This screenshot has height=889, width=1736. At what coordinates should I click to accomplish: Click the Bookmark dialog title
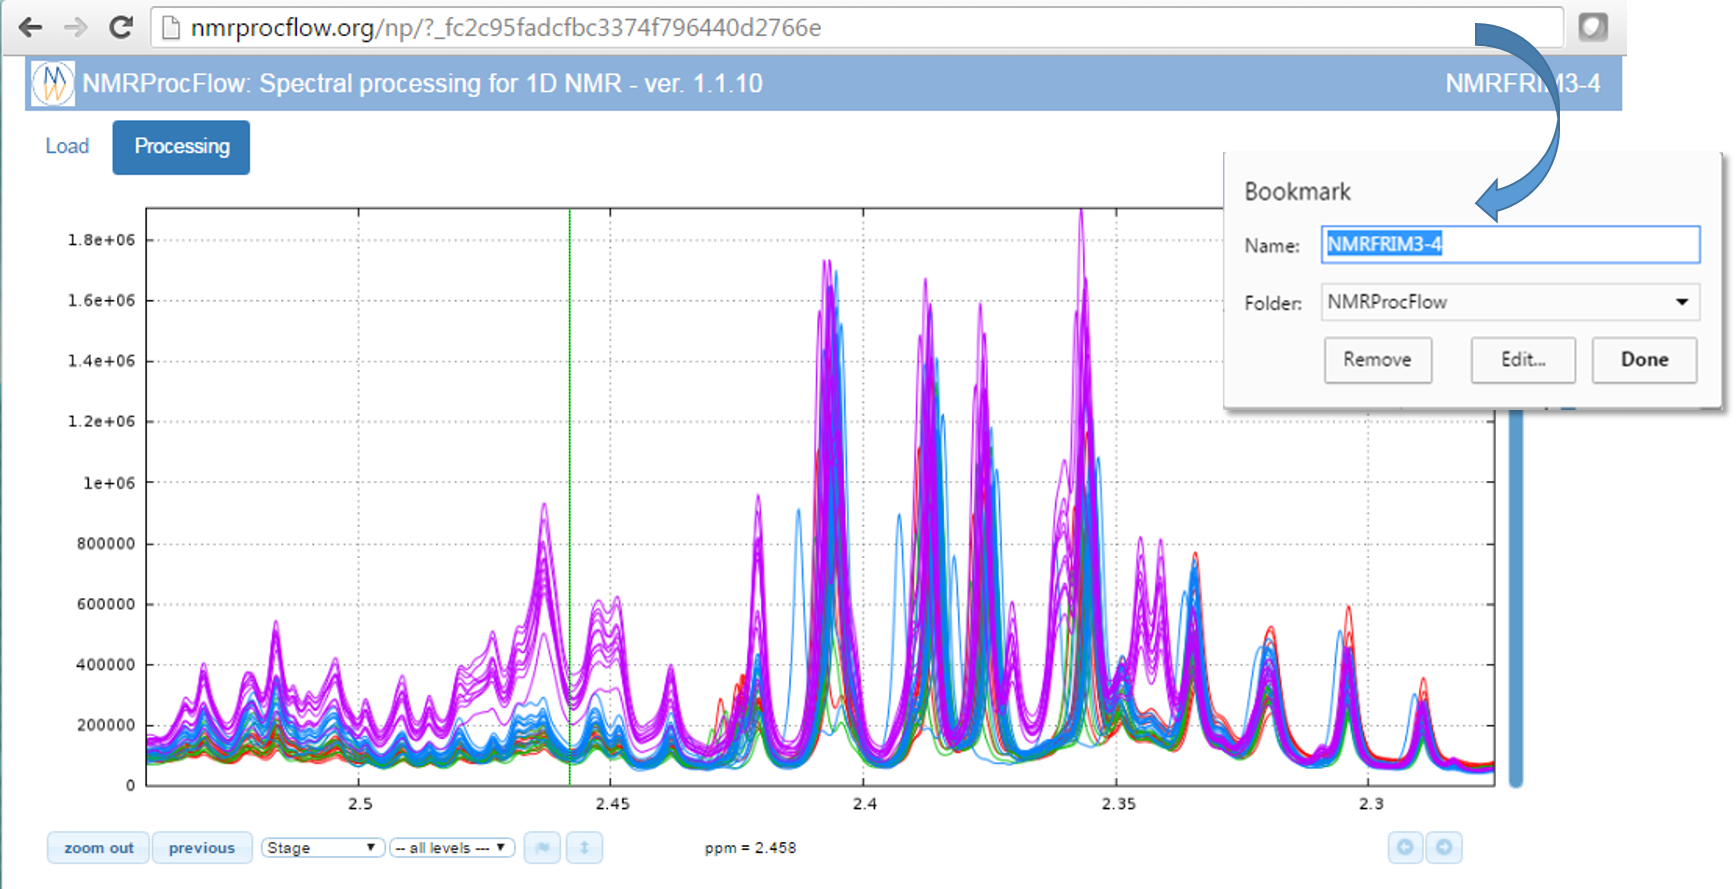click(1297, 192)
